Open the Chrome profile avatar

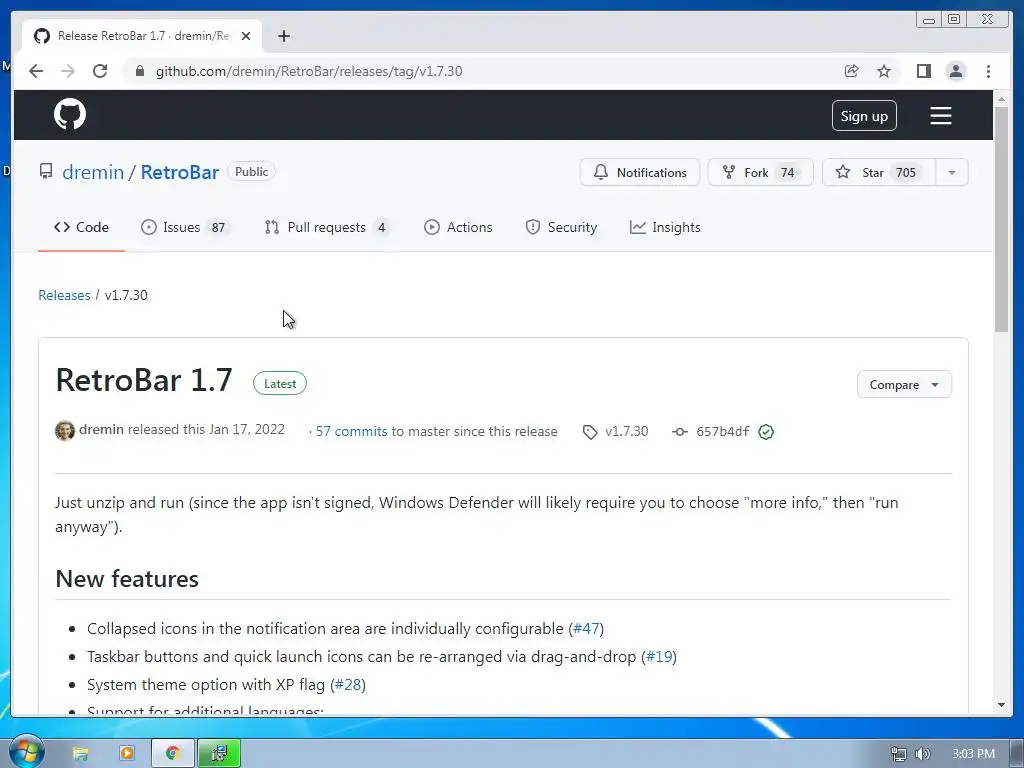click(x=955, y=71)
